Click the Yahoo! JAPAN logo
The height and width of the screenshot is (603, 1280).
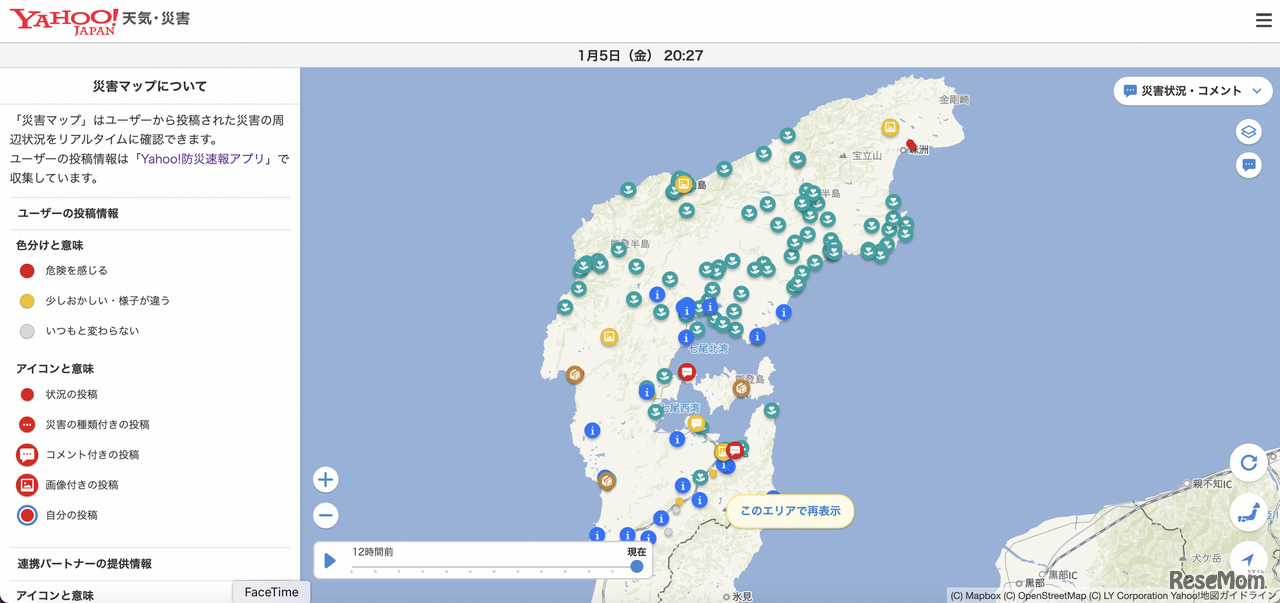(64, 21)
